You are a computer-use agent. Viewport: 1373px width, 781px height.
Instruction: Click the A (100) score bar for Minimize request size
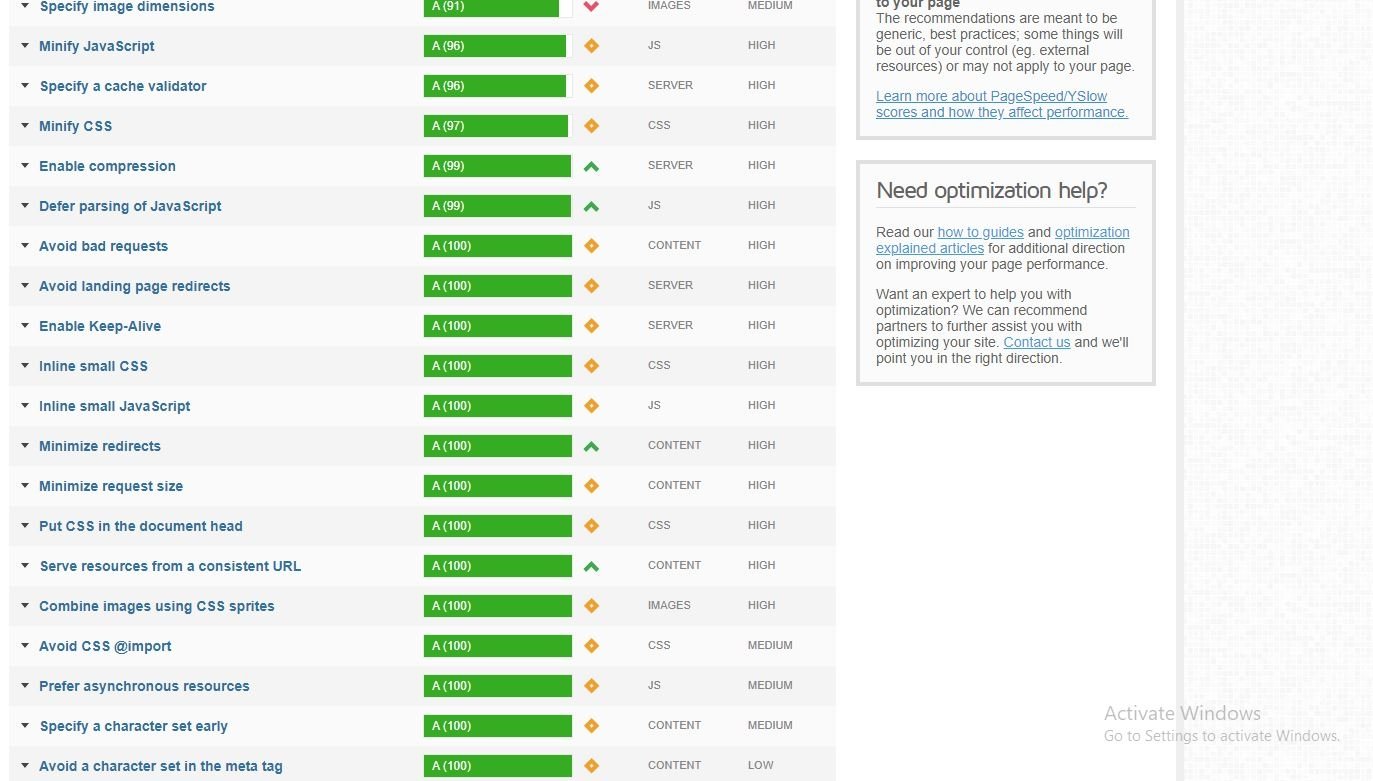click(x=497, y=486)
